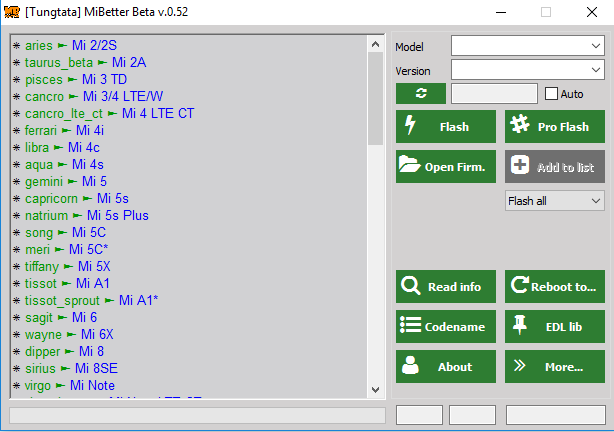Click the EDL lib button label

tap(564, 327)
